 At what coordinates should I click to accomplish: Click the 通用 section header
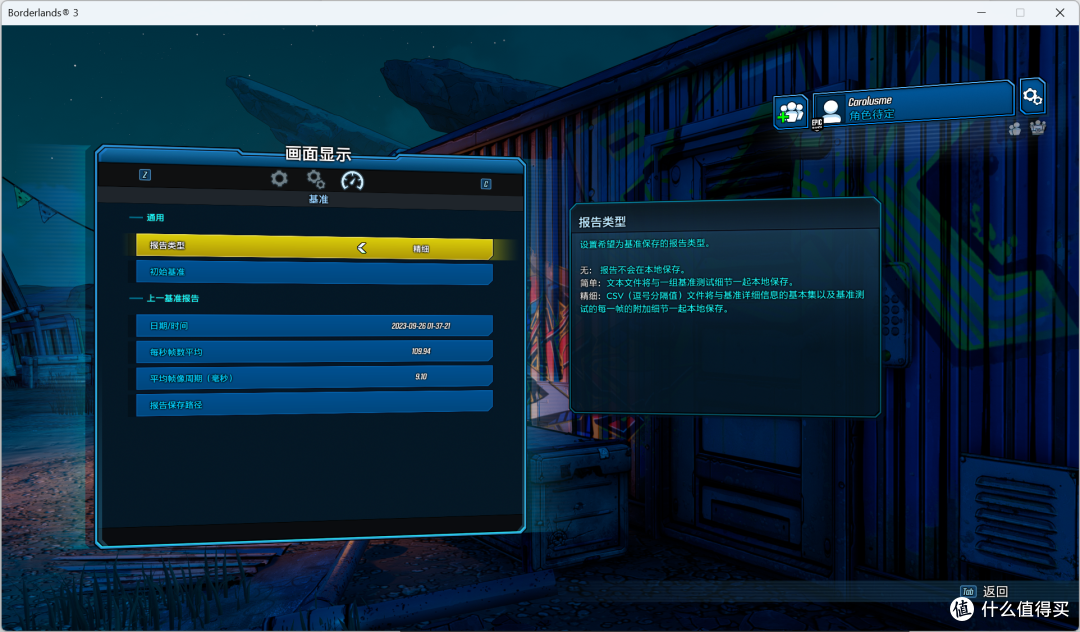pyautogui.click(x=155, y=218)
